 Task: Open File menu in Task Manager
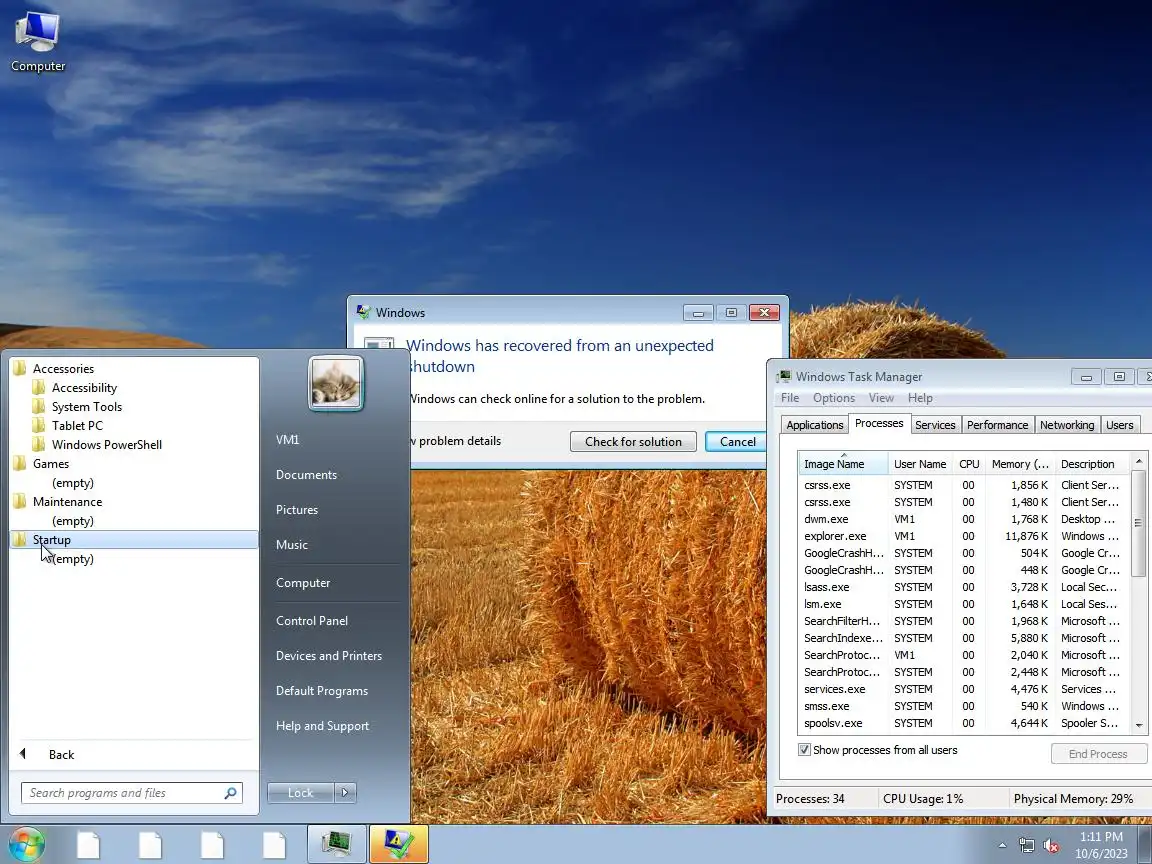[790, 397]
